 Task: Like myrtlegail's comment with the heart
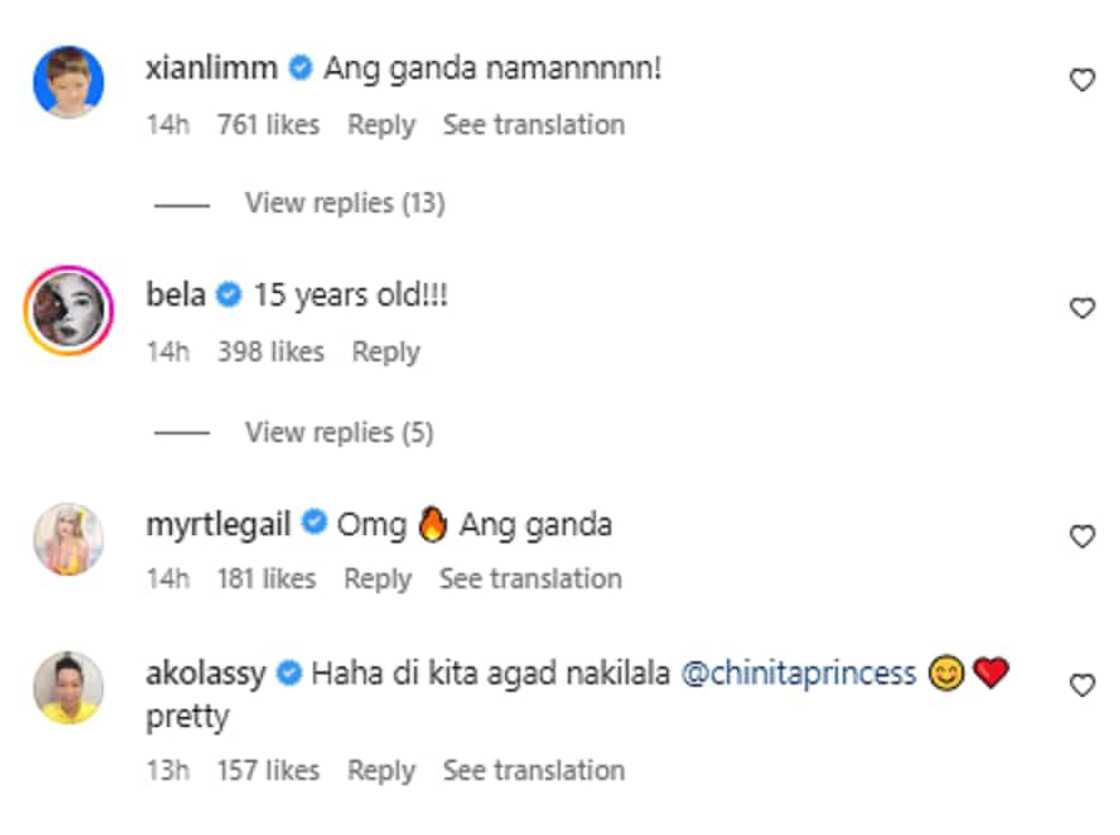[1082, 537]
